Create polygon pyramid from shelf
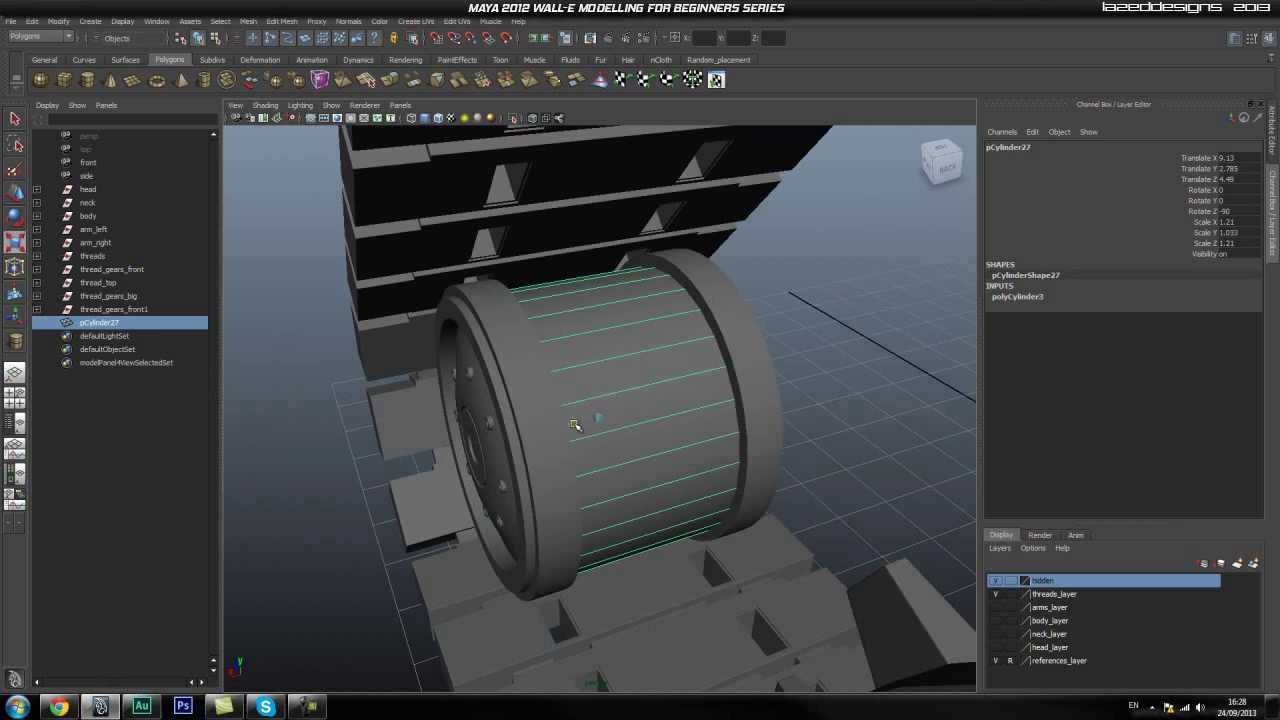 point(180,80)
